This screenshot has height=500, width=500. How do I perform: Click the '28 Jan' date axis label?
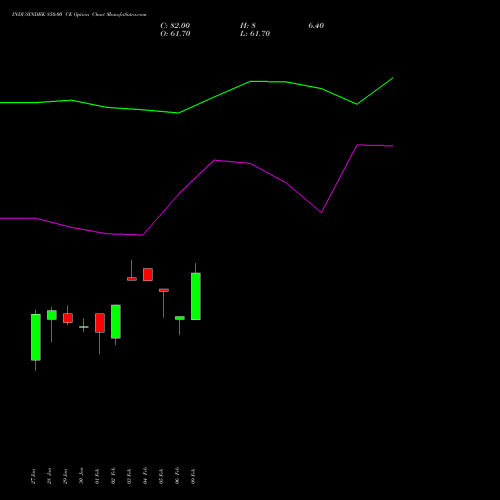(49, 476)
